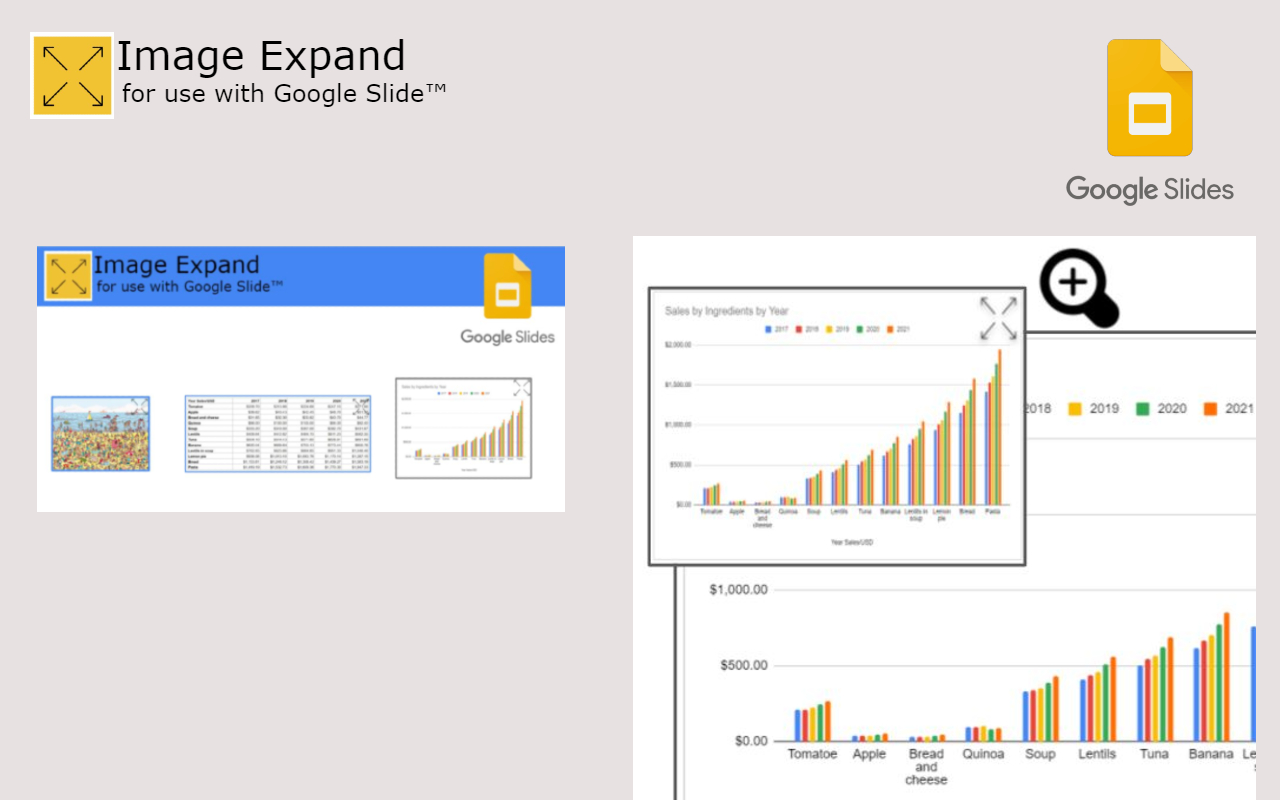The width and height of the screenshot is (1280, 800).
Task: Click 'Soup' category label in enlarged chart
Action: pos(1040,754)
